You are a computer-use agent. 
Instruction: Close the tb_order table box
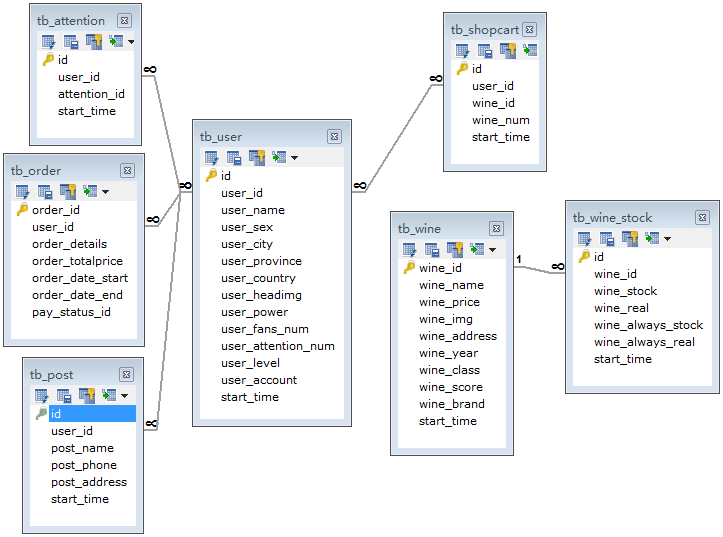point(127,171)
